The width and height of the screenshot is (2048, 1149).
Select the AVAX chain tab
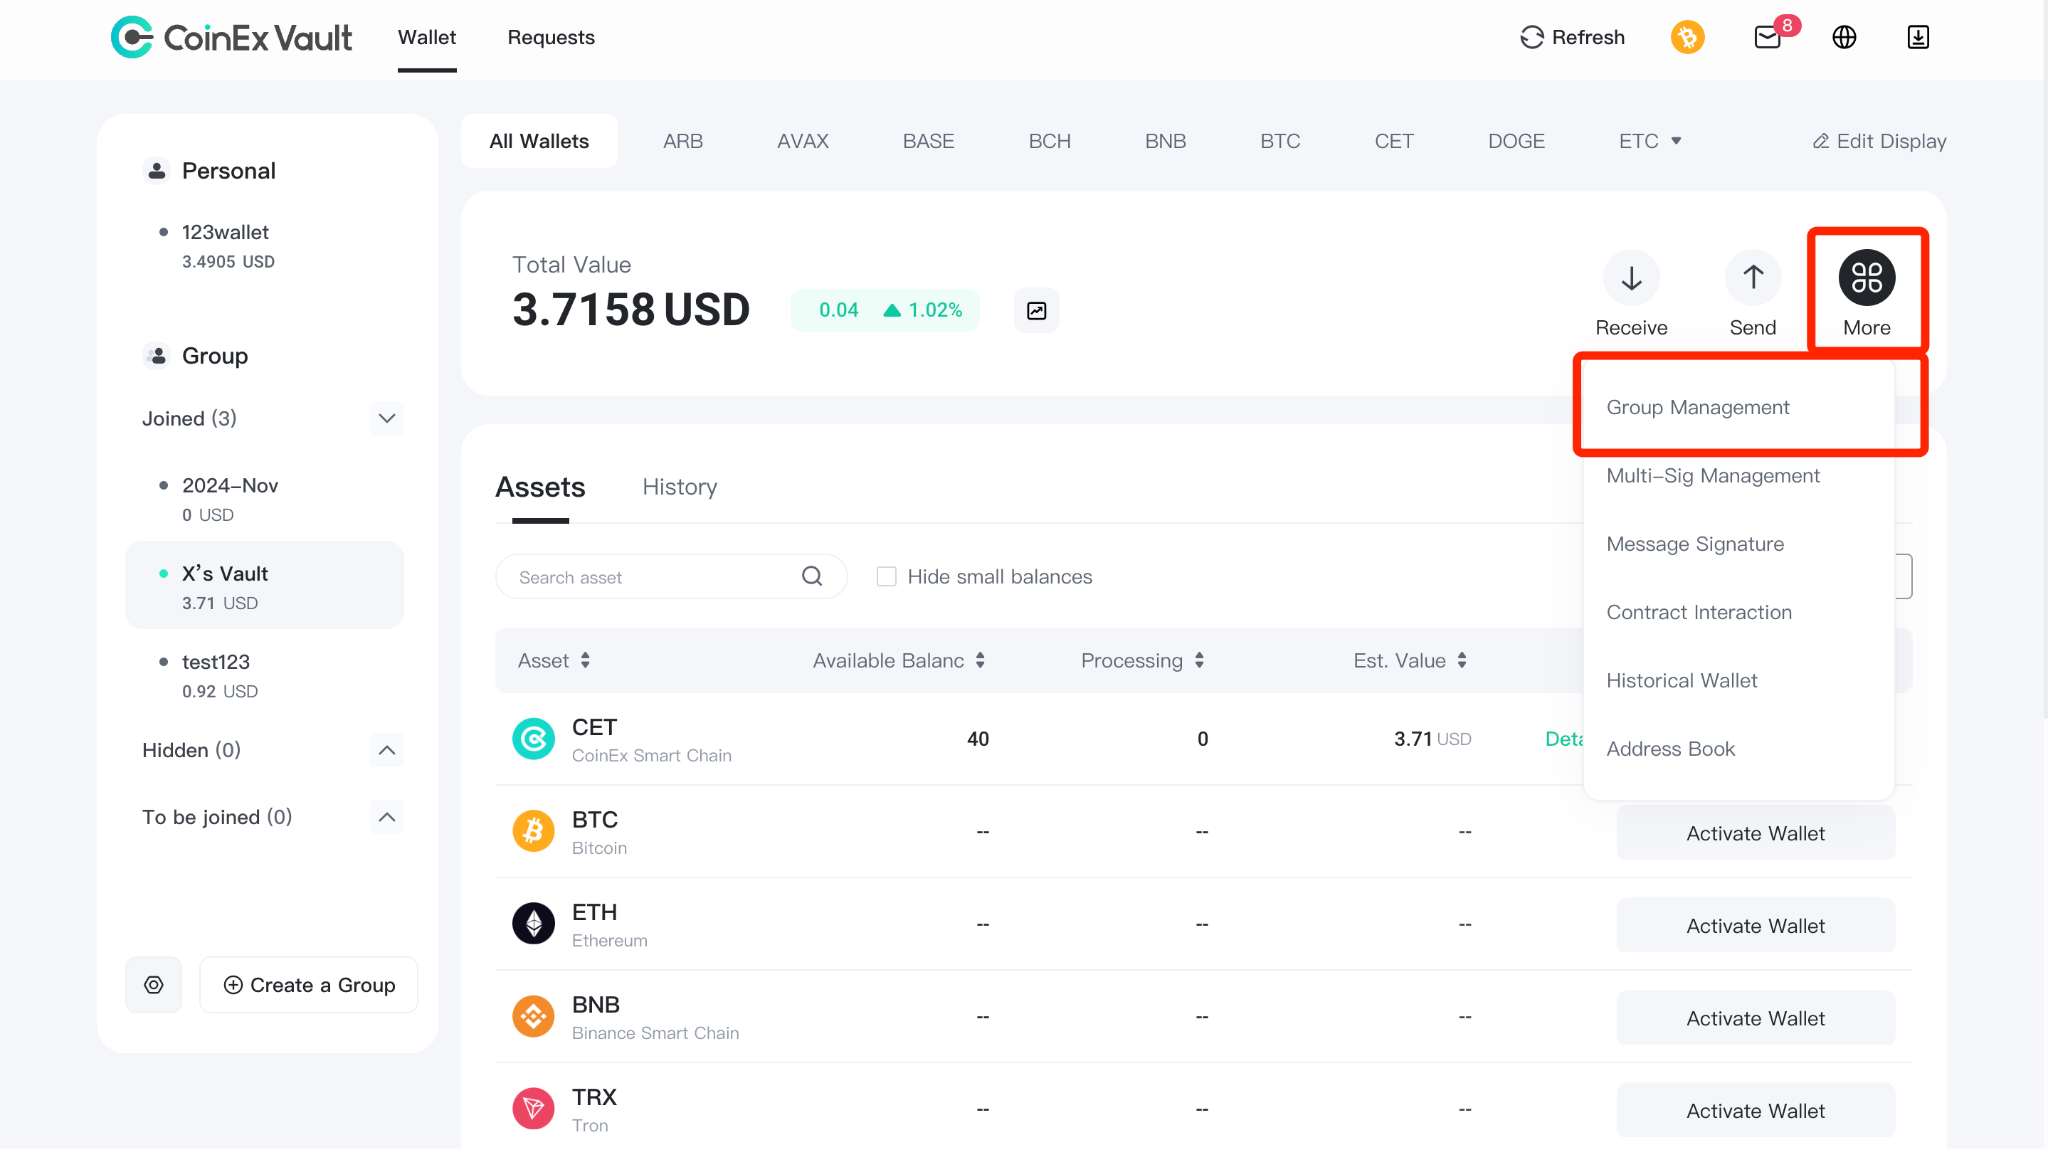(803, 141)
